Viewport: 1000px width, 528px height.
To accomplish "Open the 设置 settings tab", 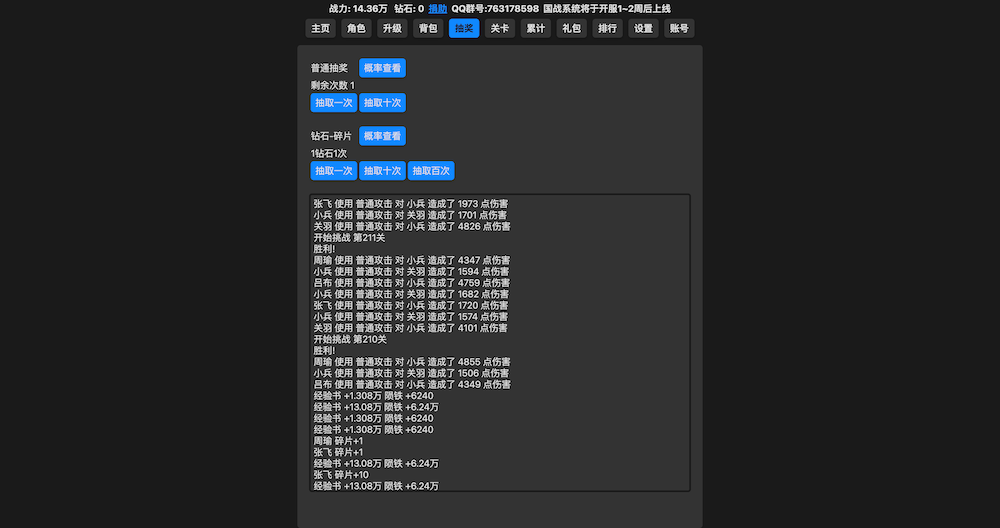I will tap(643, 28).
